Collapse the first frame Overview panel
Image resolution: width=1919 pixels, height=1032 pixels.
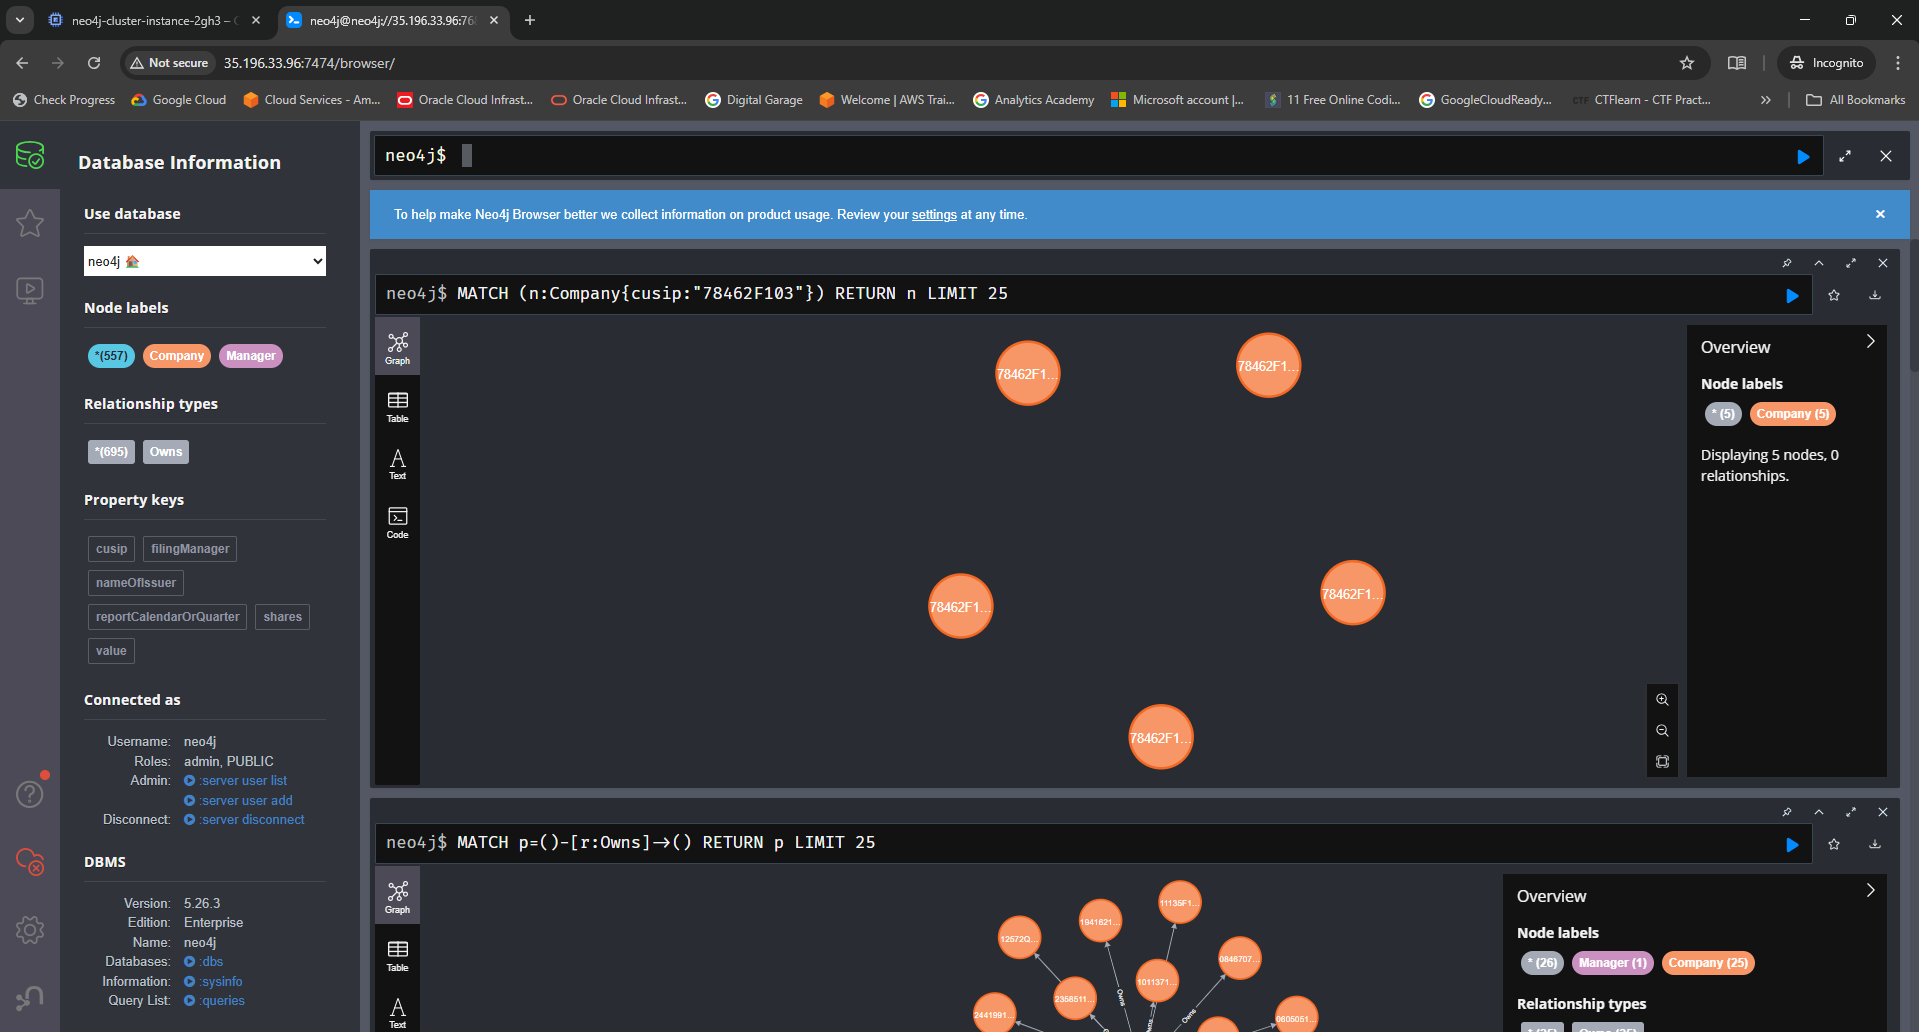(x=1870, y=341)
